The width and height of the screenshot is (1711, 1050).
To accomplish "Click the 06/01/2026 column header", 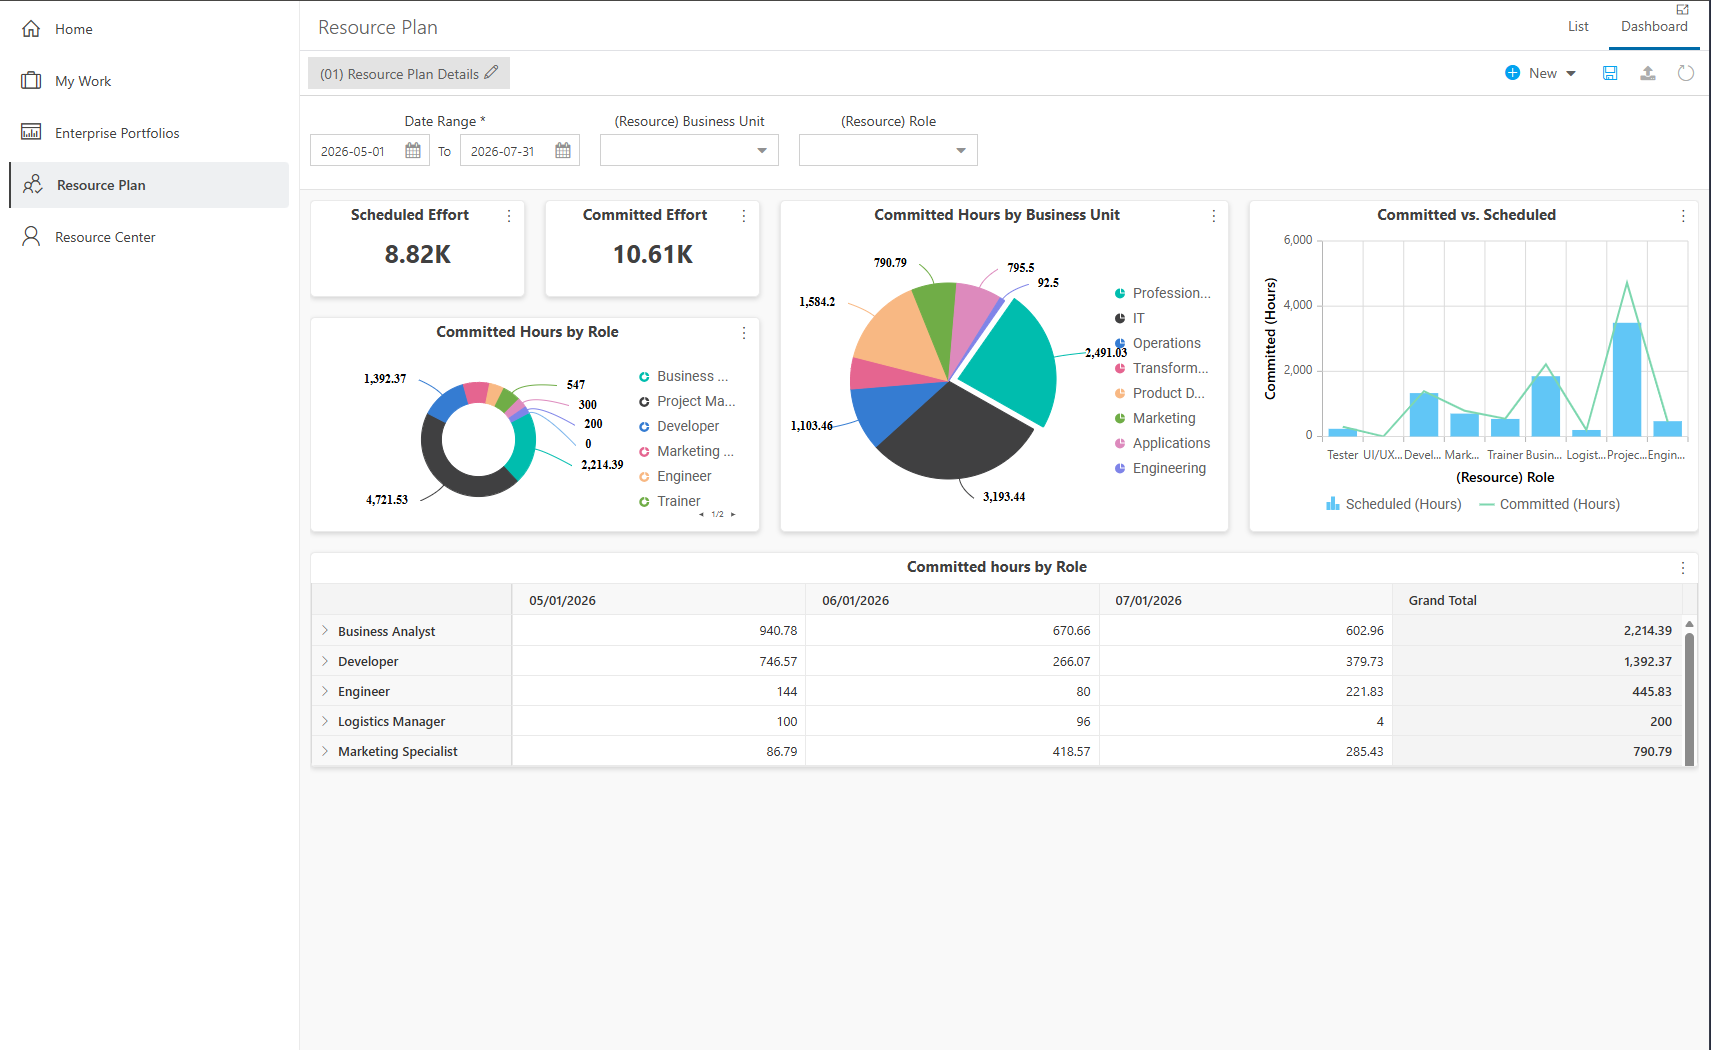I will click(952, 600).
